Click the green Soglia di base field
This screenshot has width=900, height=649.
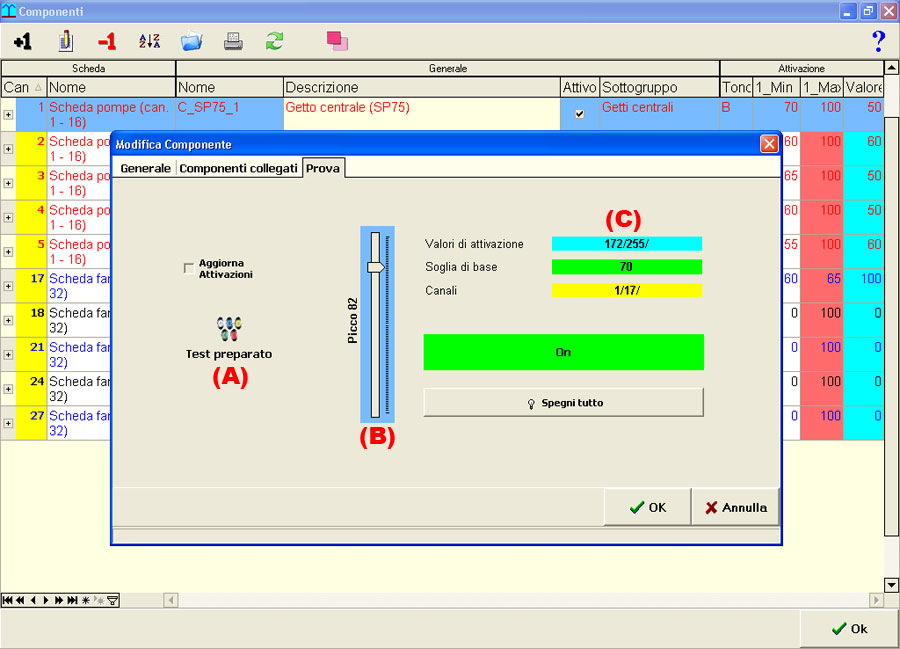click(x=627, y=267)
